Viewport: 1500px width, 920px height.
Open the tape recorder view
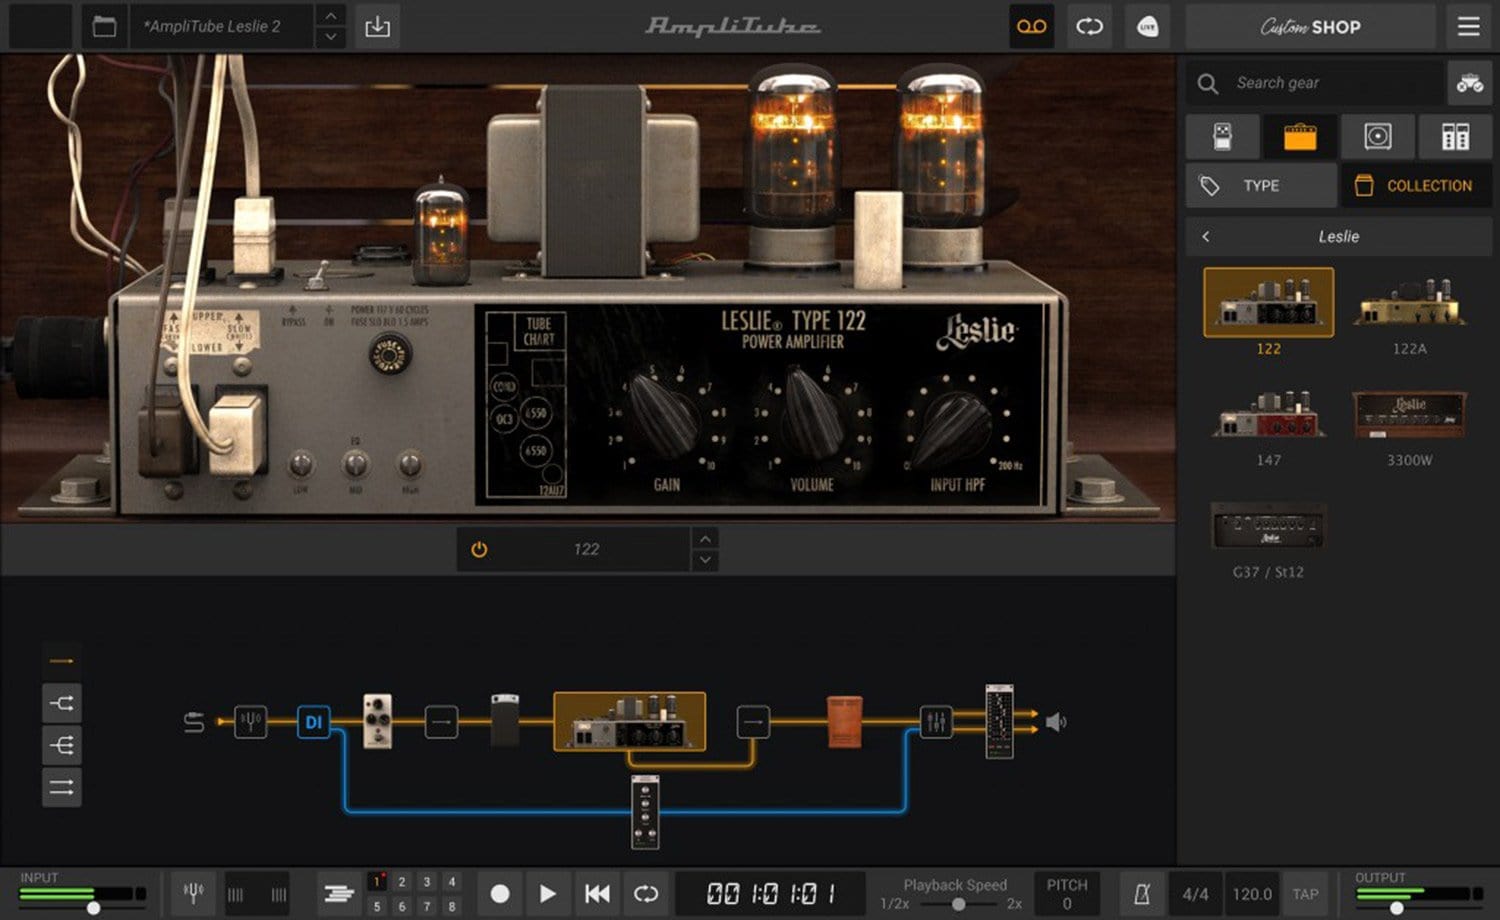click(x=1031, y=27)
